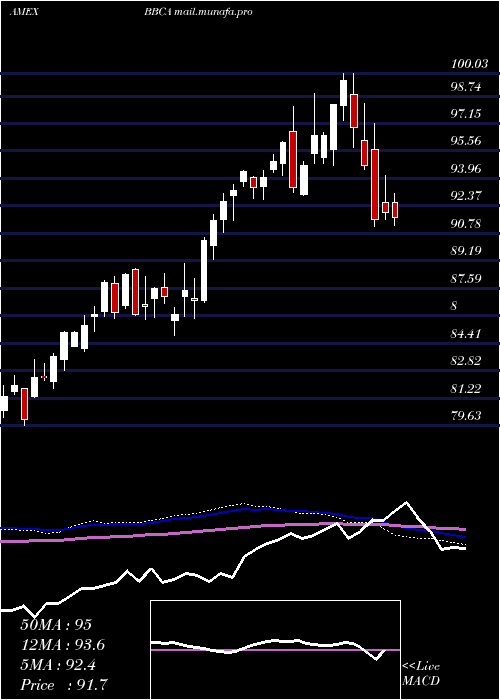Image resolution: width=500 pixels, height=700 pixels.
Task: Click the 50MA : 95 reading
Action: coord(56,625)
